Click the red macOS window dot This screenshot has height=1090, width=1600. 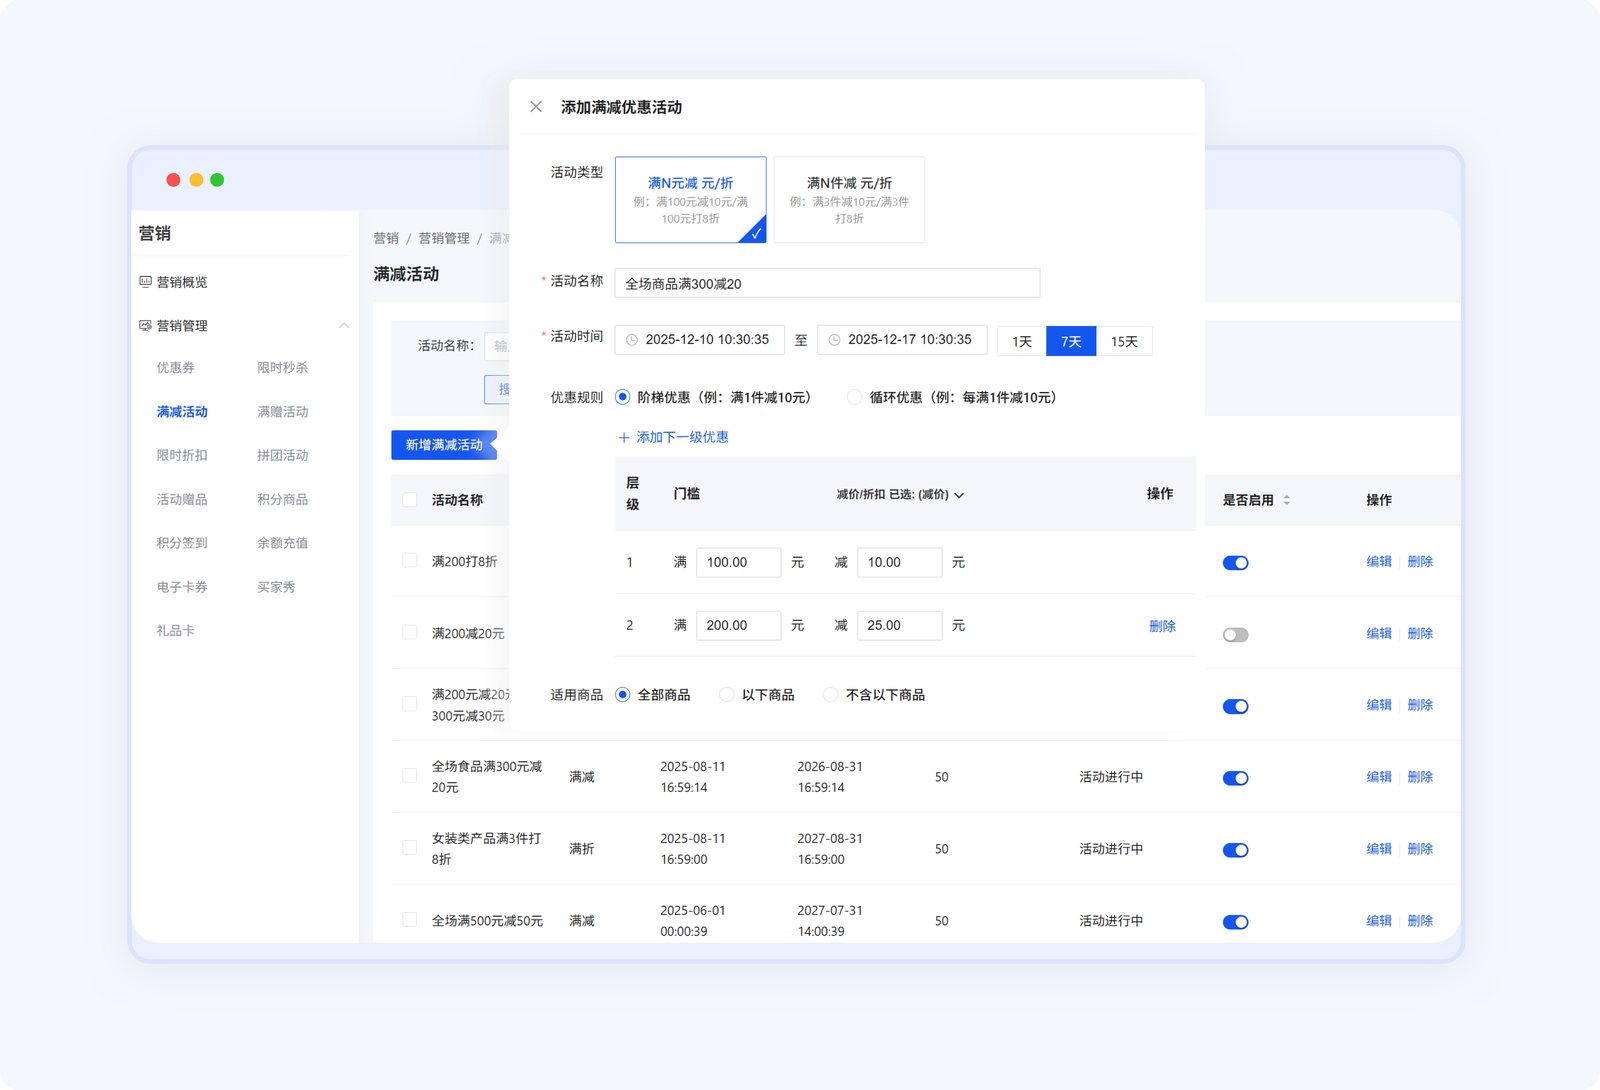173,180
